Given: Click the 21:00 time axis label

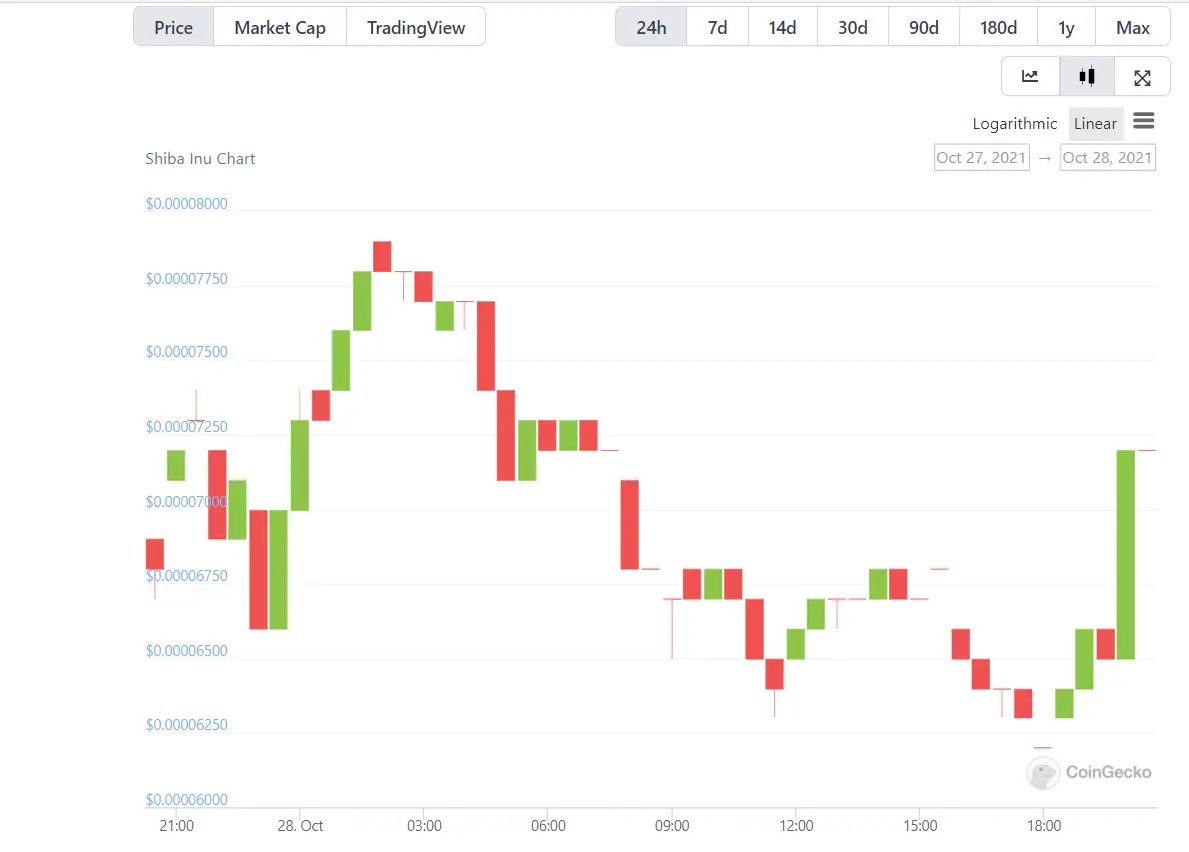Looking at the screenshot, I should (176, 825).
